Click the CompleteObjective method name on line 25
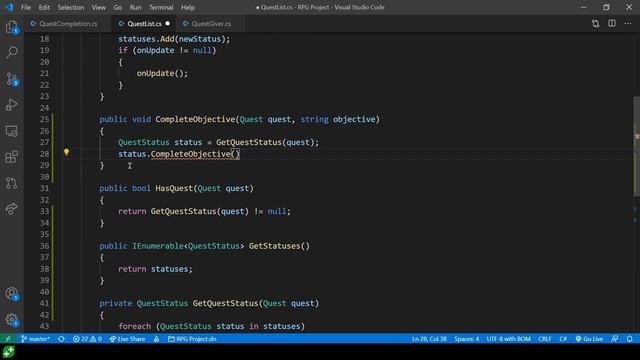 pyautogui.click(x=195, y=119)
